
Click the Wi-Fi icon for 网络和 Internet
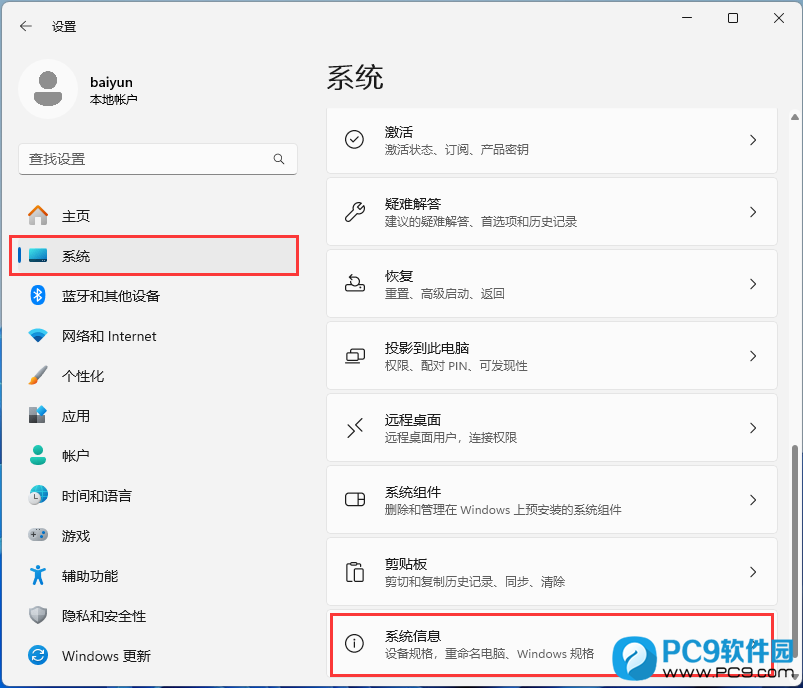38,336
